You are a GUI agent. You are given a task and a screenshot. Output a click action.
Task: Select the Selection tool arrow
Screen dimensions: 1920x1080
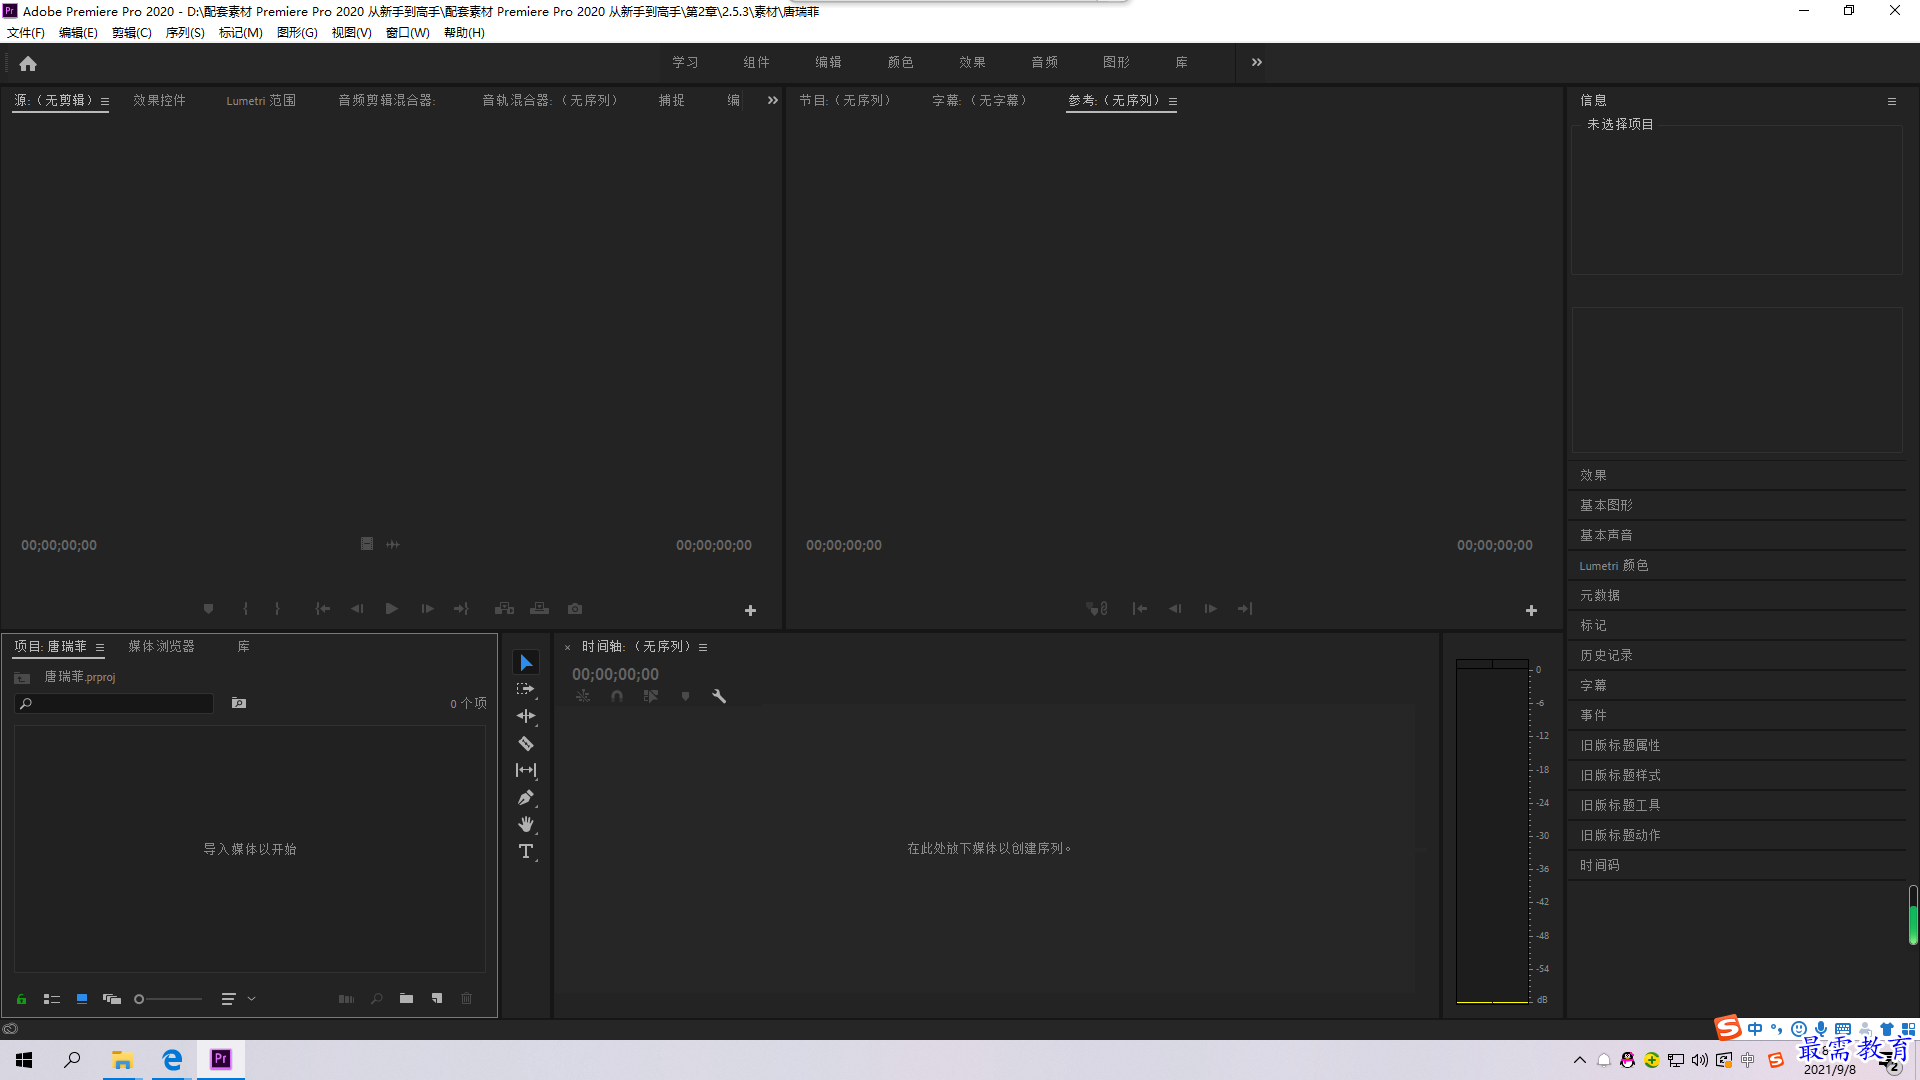pyautogui.click(x=526, y=663)
